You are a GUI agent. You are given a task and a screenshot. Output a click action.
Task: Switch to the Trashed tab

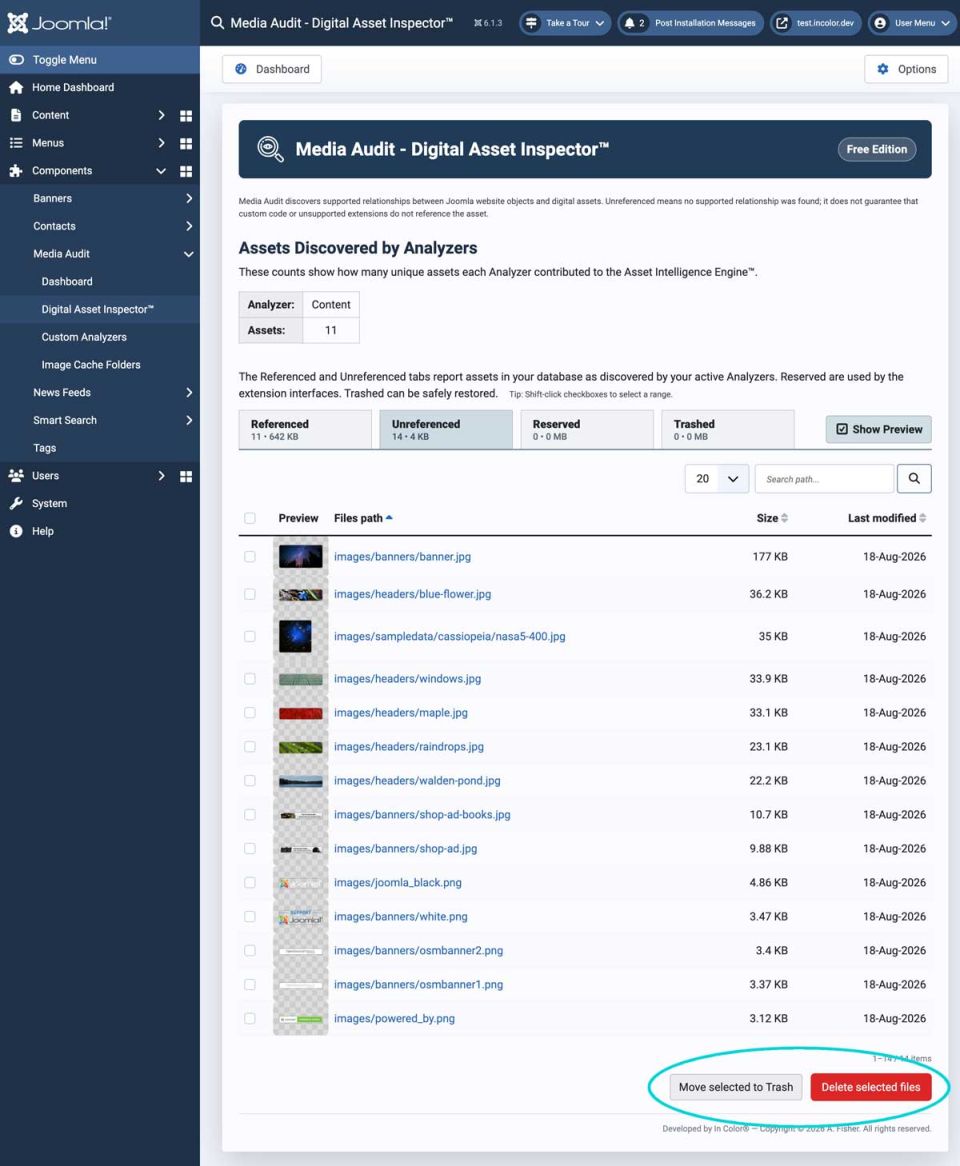[x=727, y=429]
